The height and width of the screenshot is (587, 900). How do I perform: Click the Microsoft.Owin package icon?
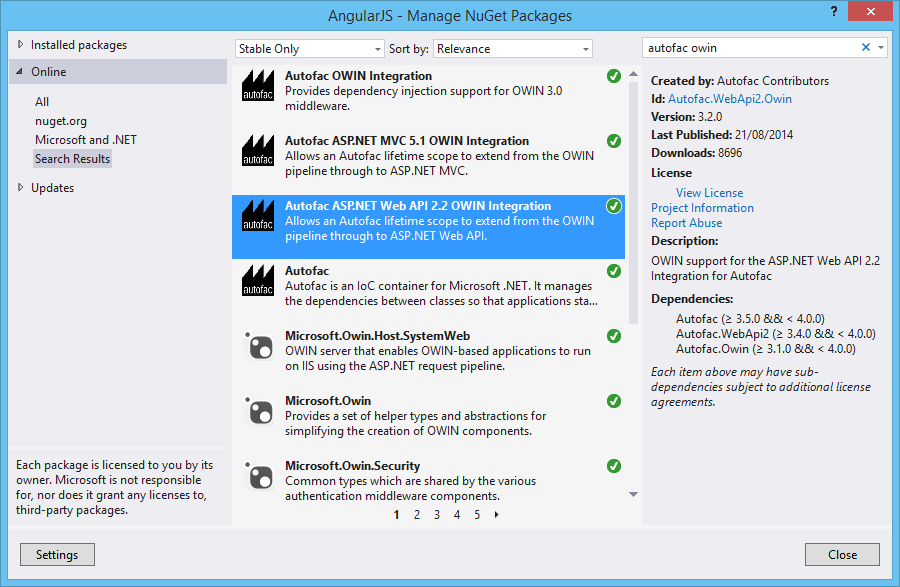(x=258, y=411)
